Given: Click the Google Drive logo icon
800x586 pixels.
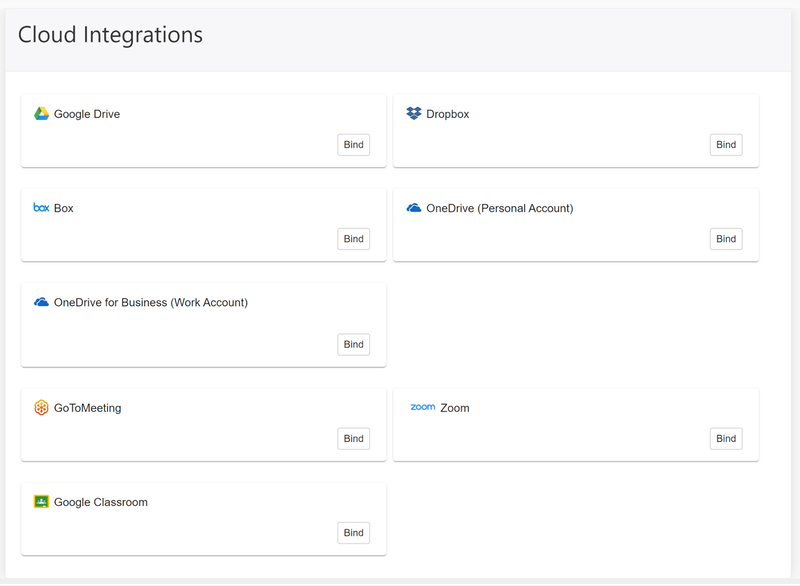Looking at the screenshot, I should click(x=41, y=114).
